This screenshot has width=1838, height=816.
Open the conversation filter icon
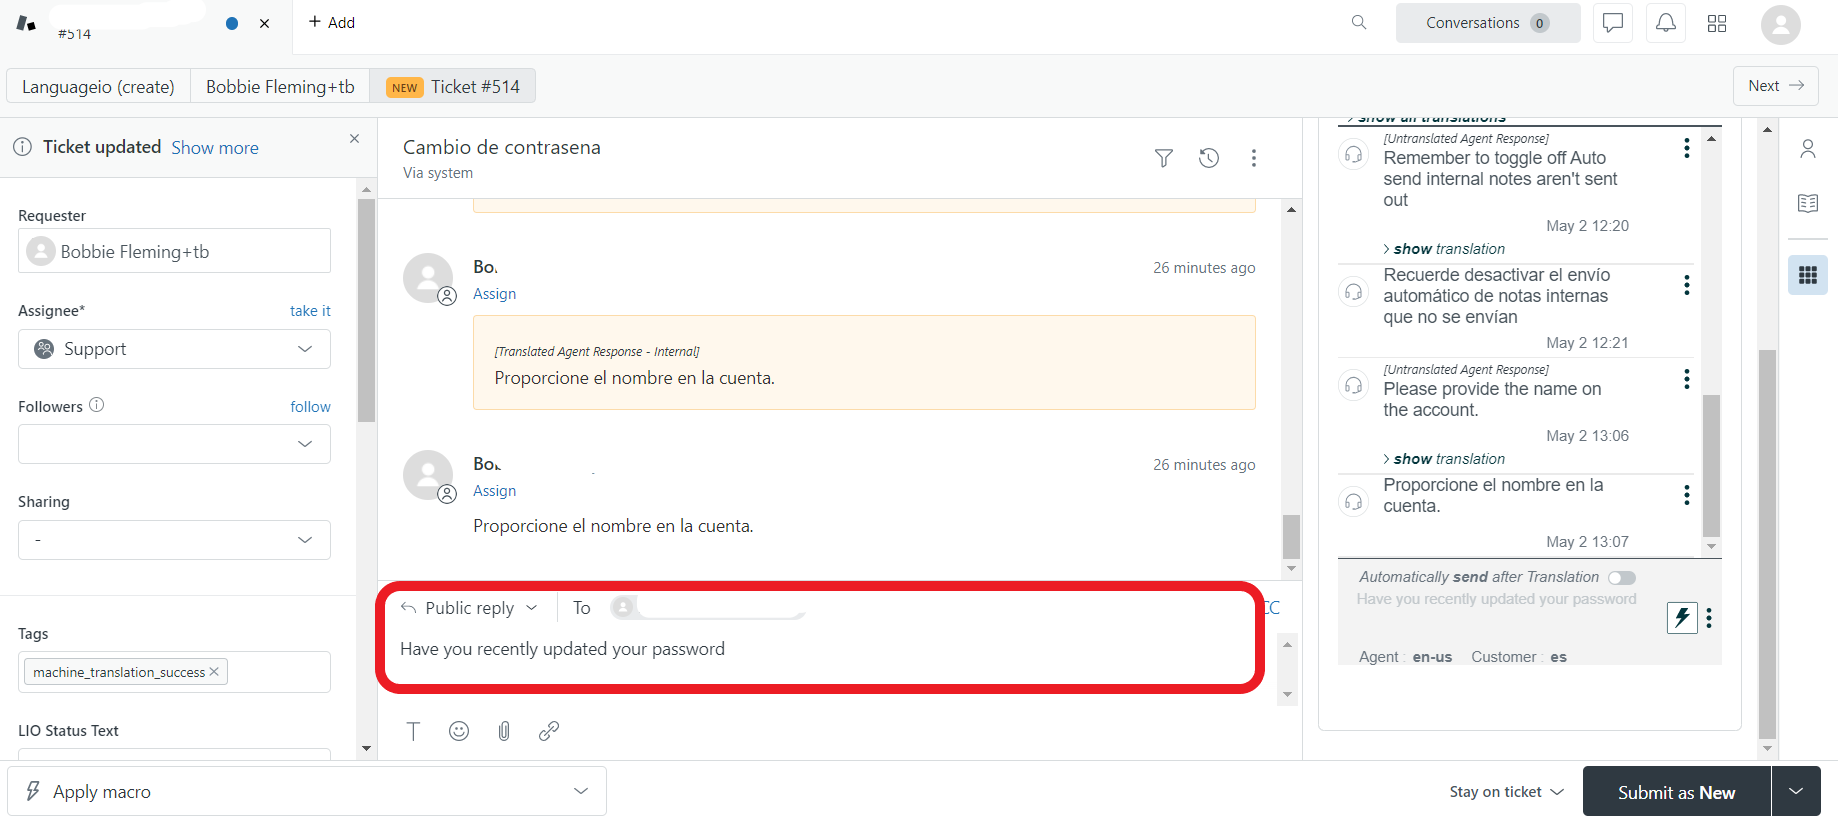[x=1164, y=158]
